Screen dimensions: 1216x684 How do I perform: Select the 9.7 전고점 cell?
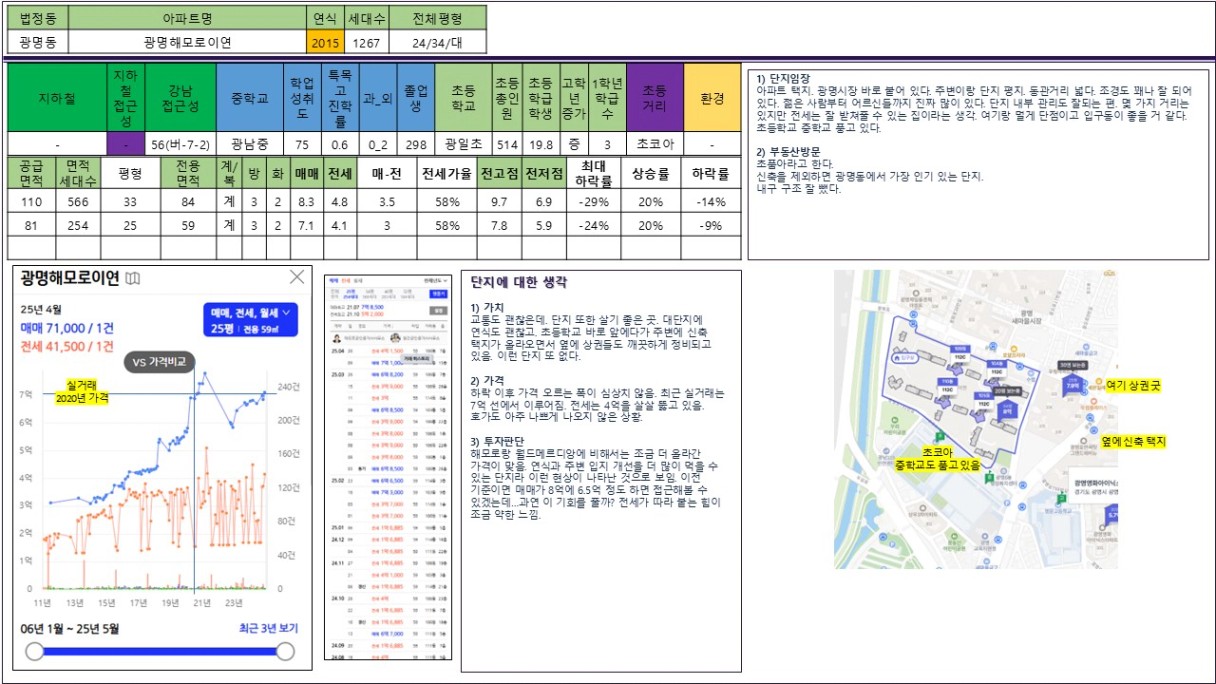tap(498, 201)
